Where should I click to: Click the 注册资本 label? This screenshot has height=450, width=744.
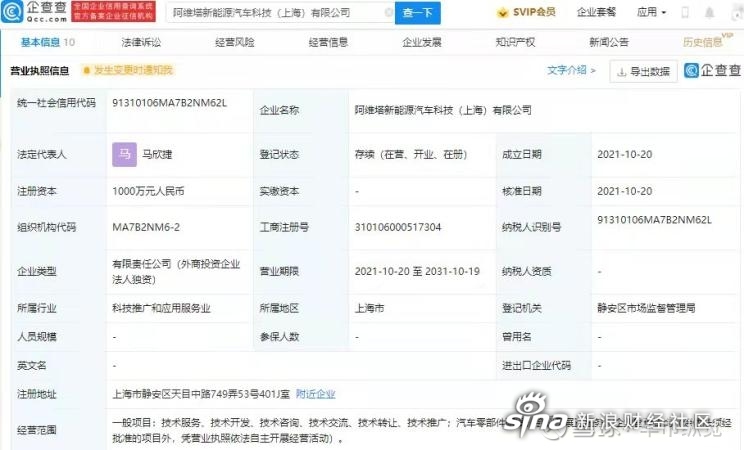[37, 191]
